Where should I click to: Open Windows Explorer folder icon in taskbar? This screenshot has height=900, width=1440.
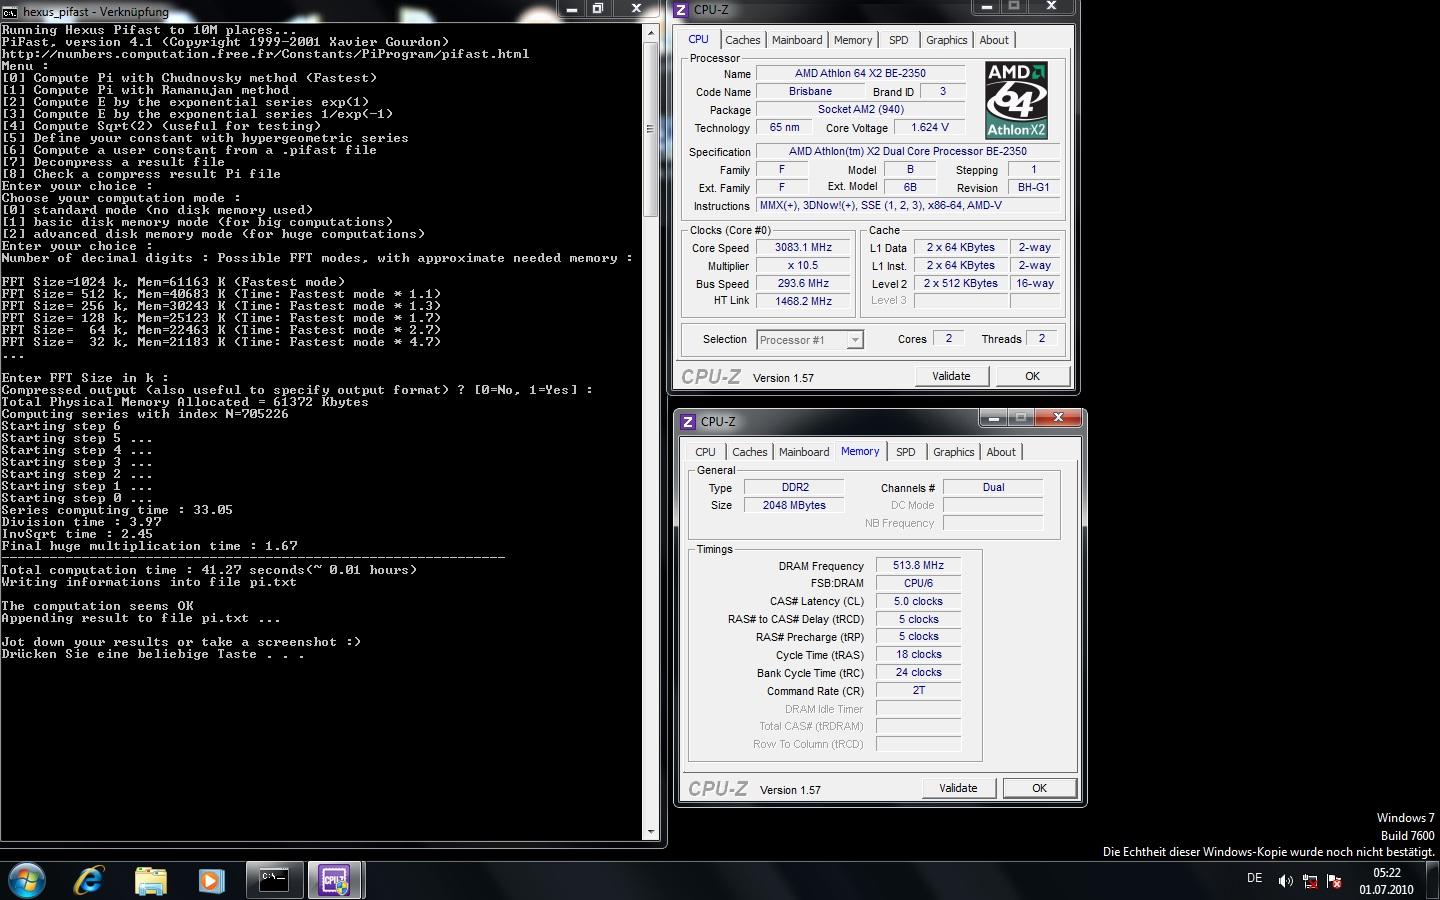[x=150, y=880]
